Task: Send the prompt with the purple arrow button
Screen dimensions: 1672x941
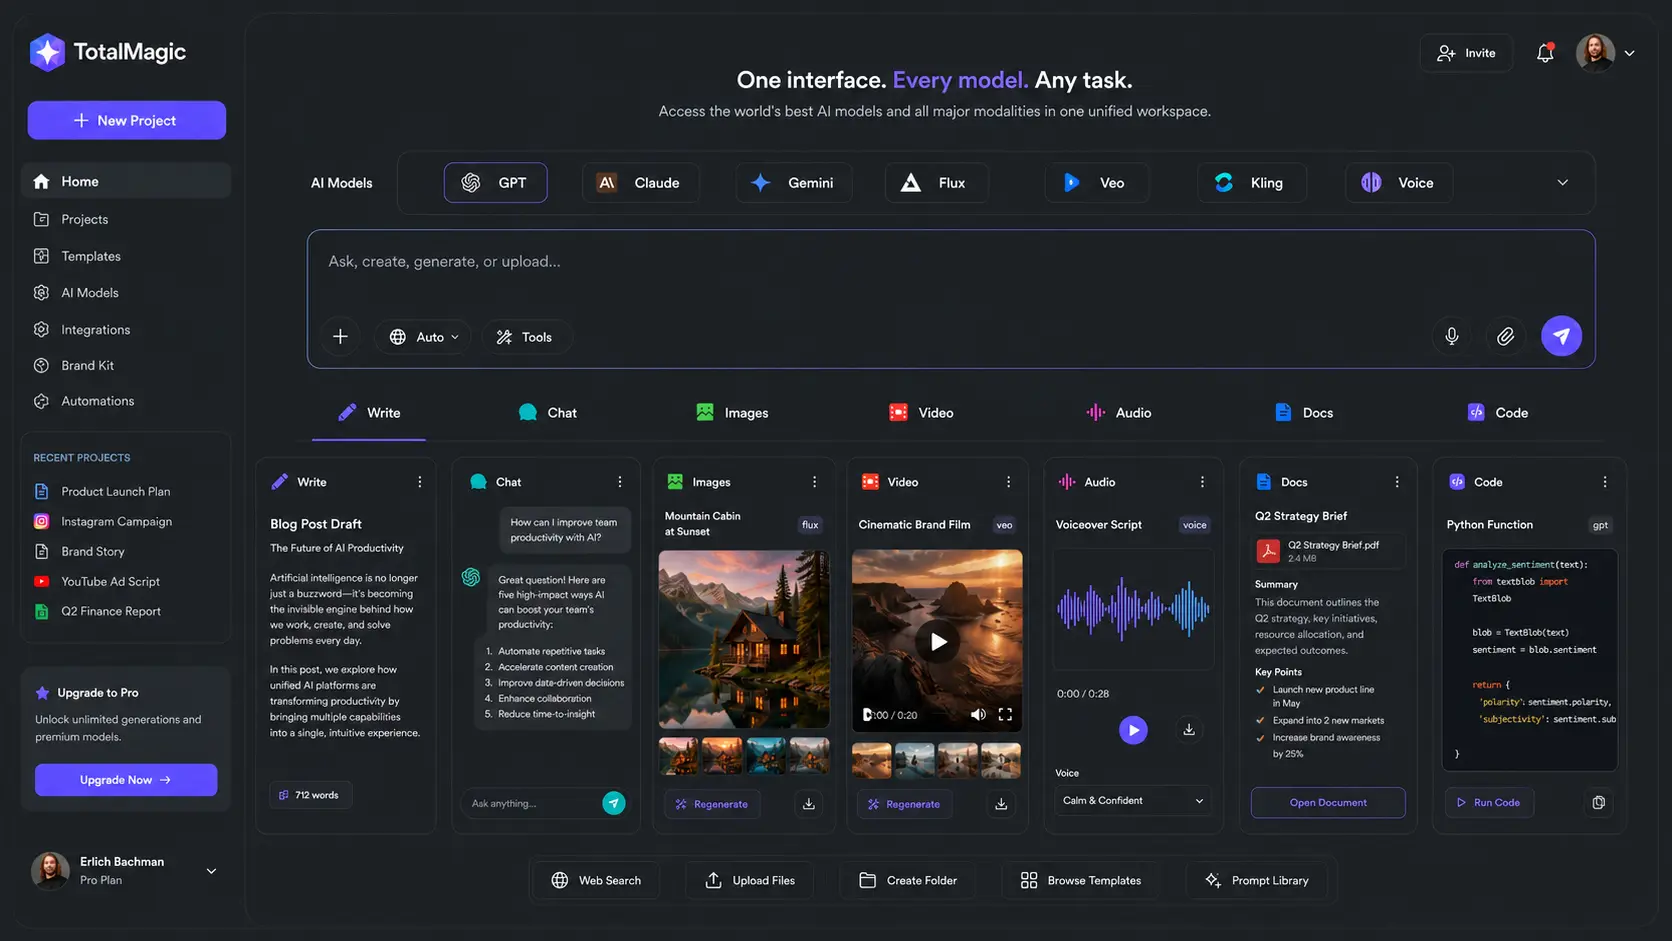Action: click(1561, 336)
